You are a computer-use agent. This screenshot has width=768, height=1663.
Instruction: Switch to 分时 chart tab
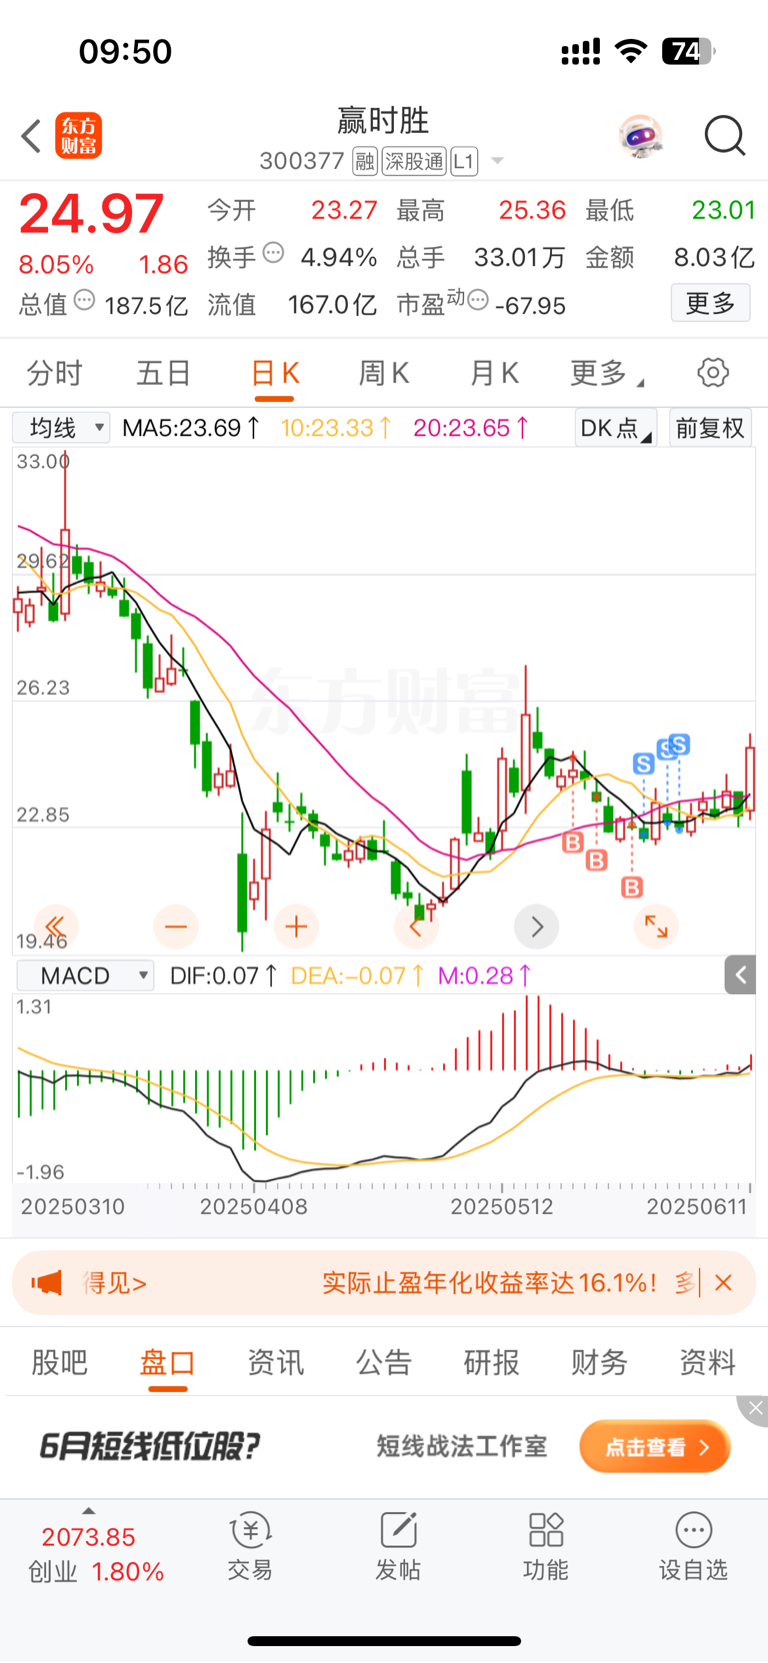[55, 373]
